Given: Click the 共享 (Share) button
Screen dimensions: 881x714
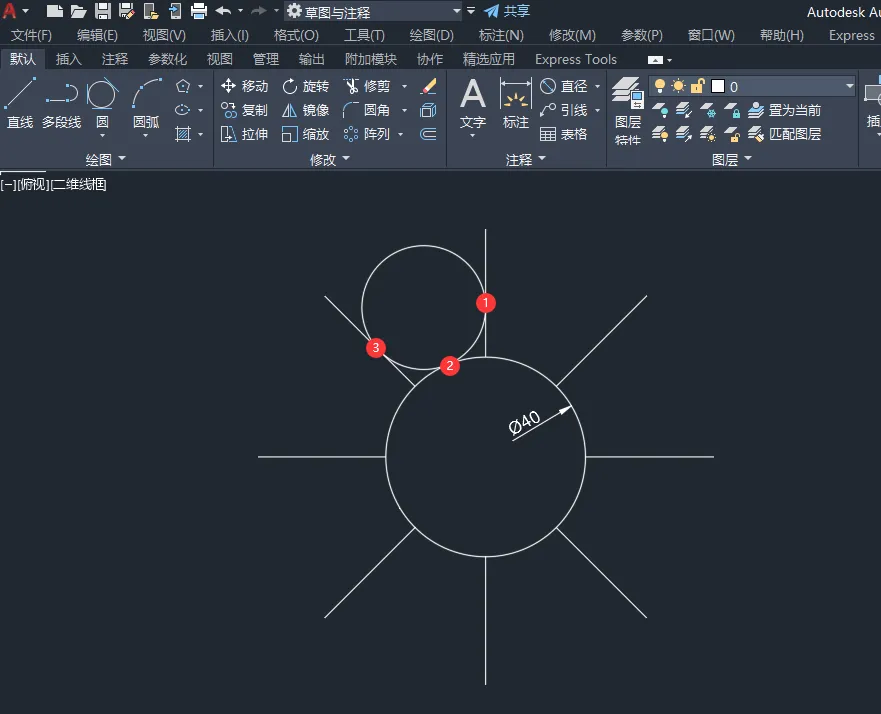Looking at the screenshot, I should click(507, 11).
